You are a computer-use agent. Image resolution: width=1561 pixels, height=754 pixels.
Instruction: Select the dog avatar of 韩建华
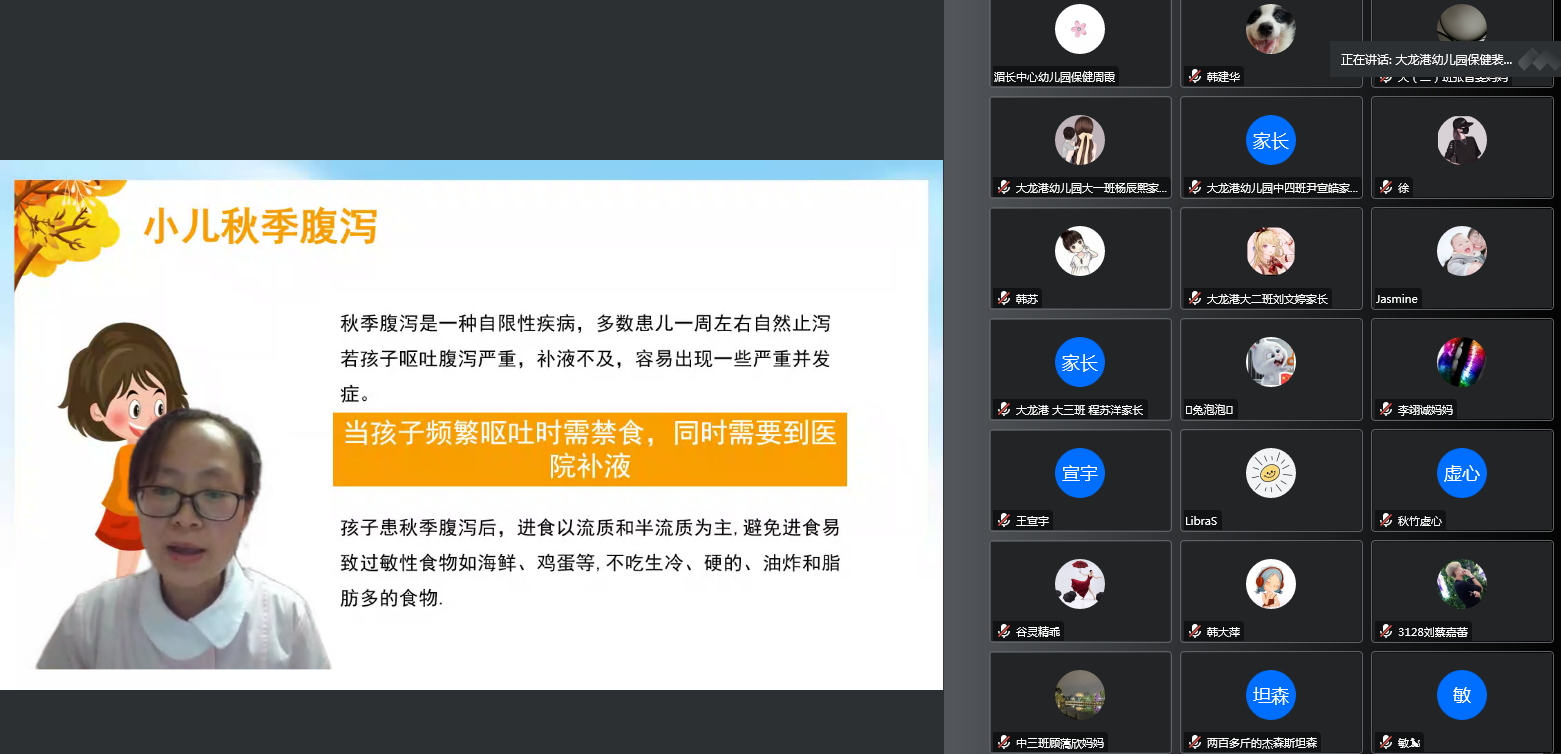coord(1271,29)
